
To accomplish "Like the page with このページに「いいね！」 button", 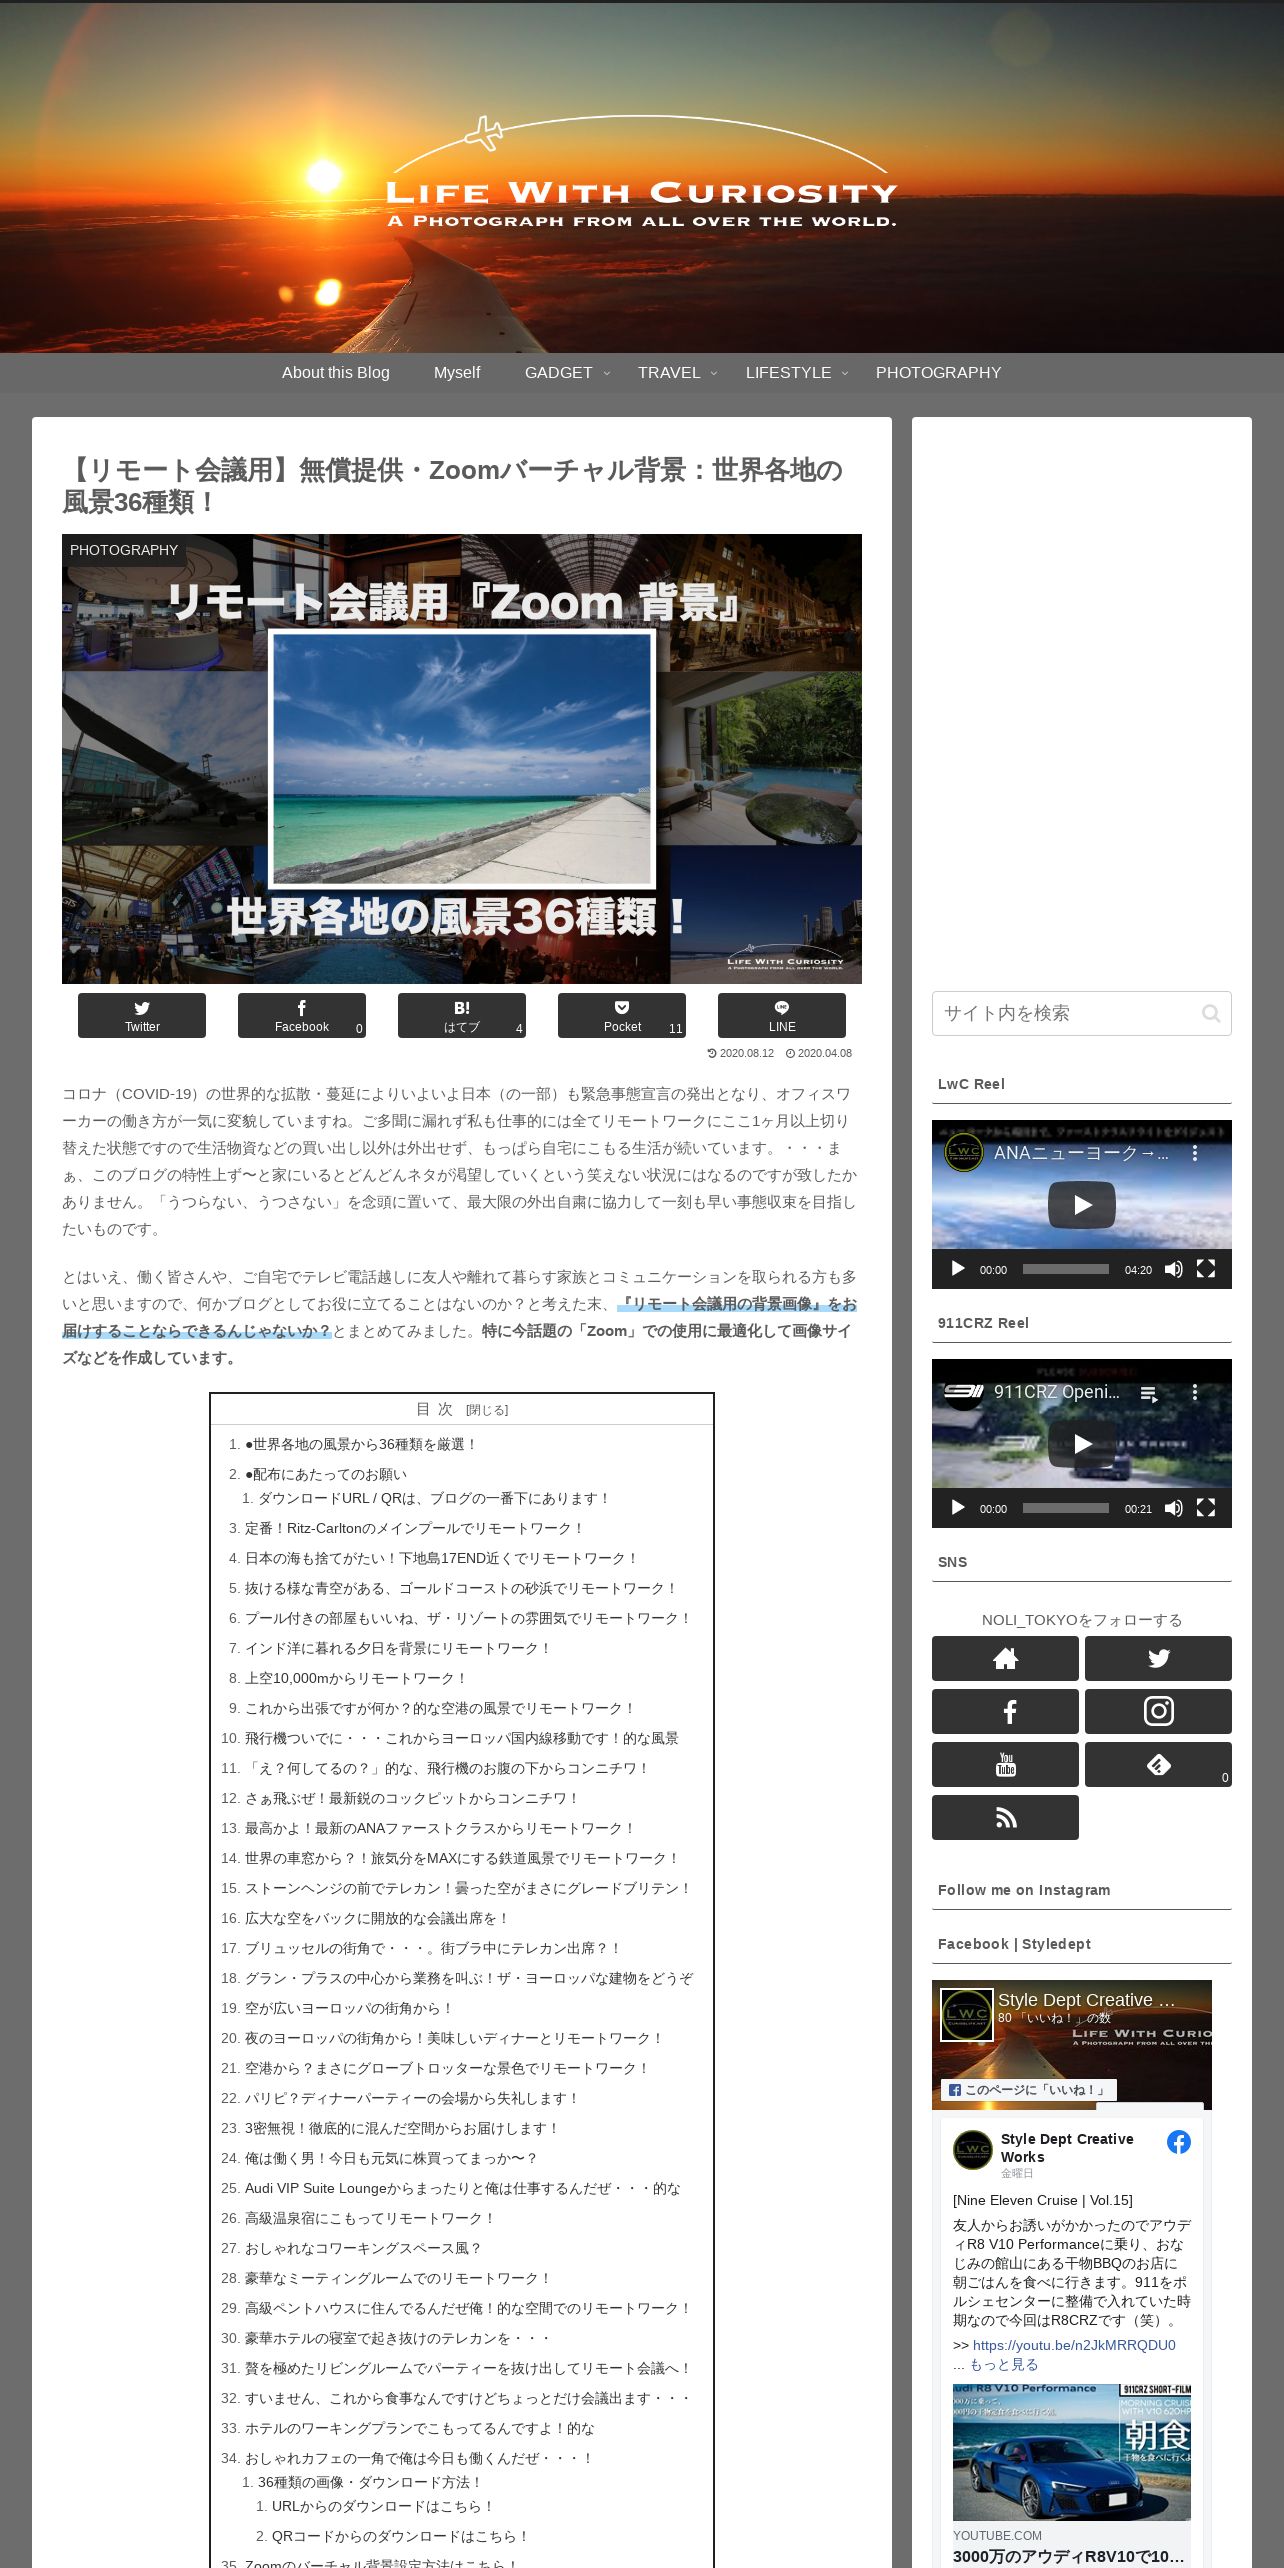I will [x=1029, y=2090].
